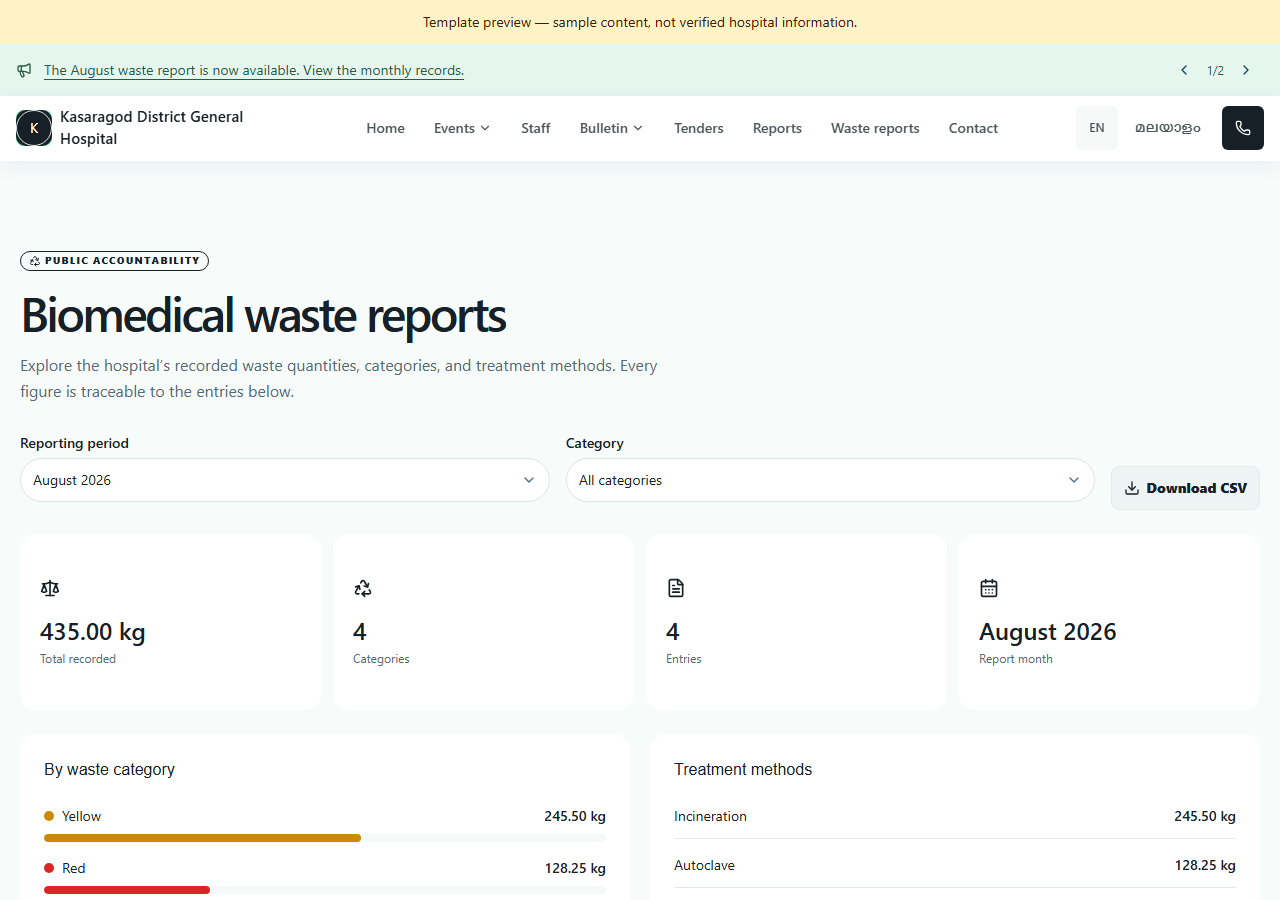Image resolution: width=1280 pixels, height=900 pixels.
Task: Open the Home nav item
Action: tap(385, 128)
